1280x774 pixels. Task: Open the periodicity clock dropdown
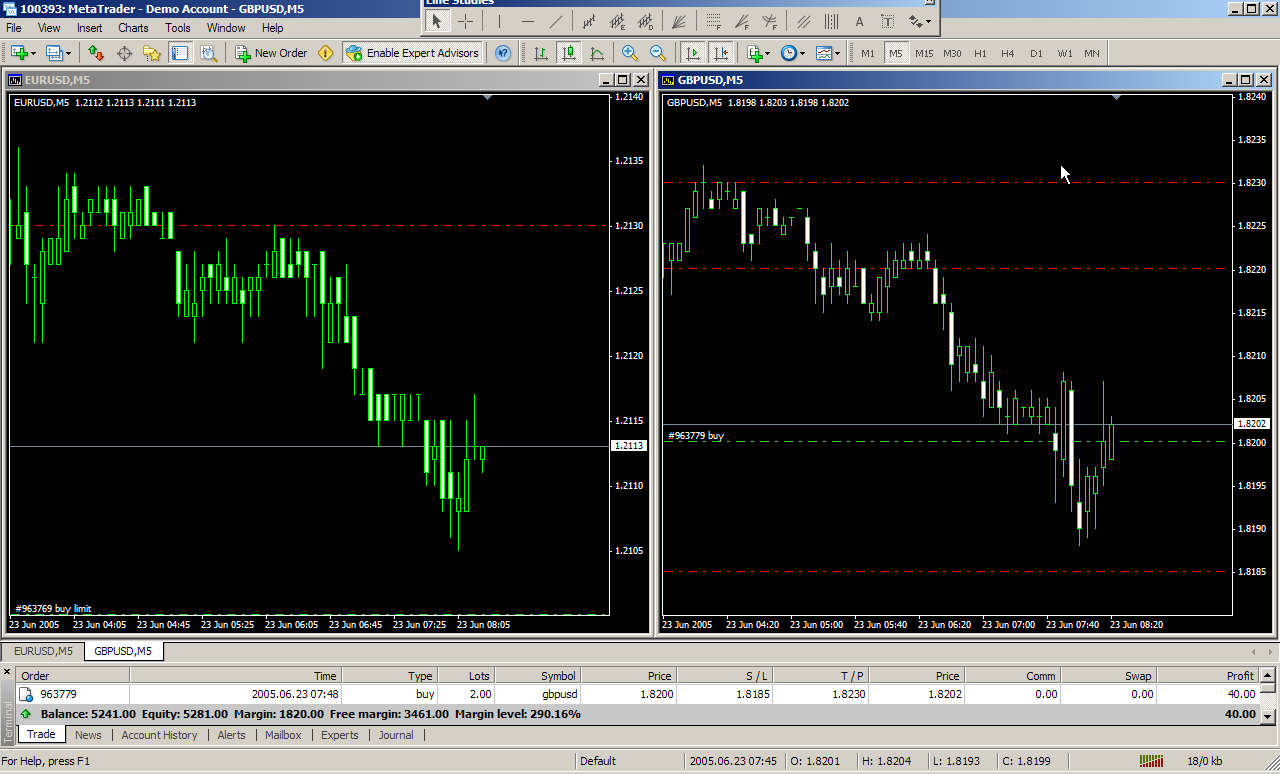click(x=802, y=53)
